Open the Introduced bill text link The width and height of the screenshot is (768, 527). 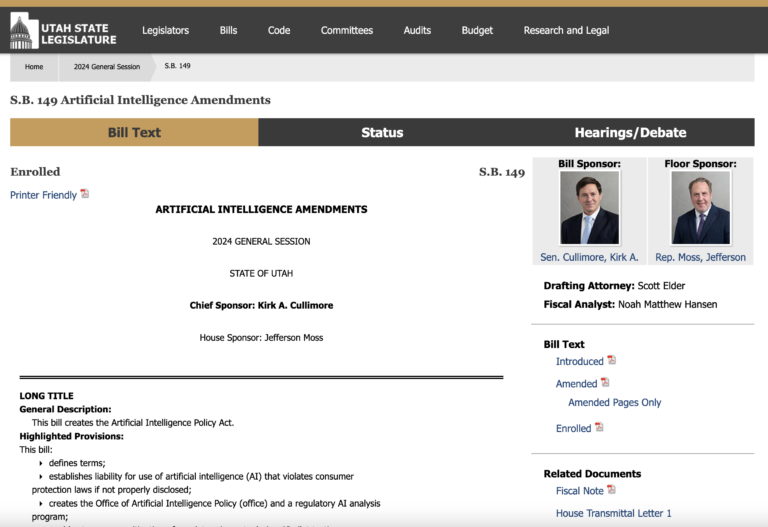pos(579,361)
